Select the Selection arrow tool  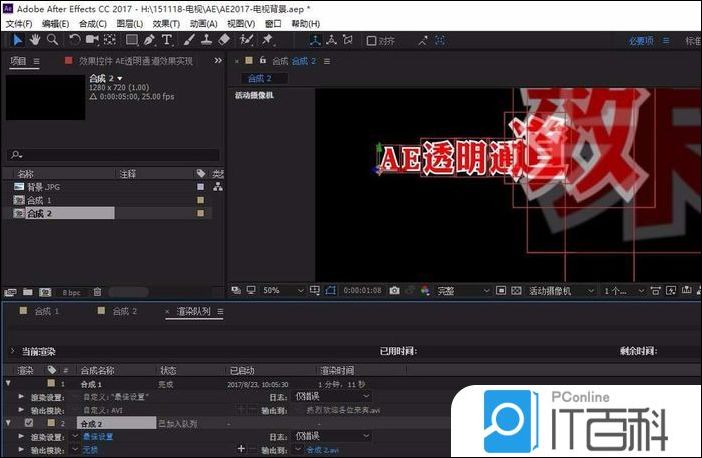click(x=17, y=40)
